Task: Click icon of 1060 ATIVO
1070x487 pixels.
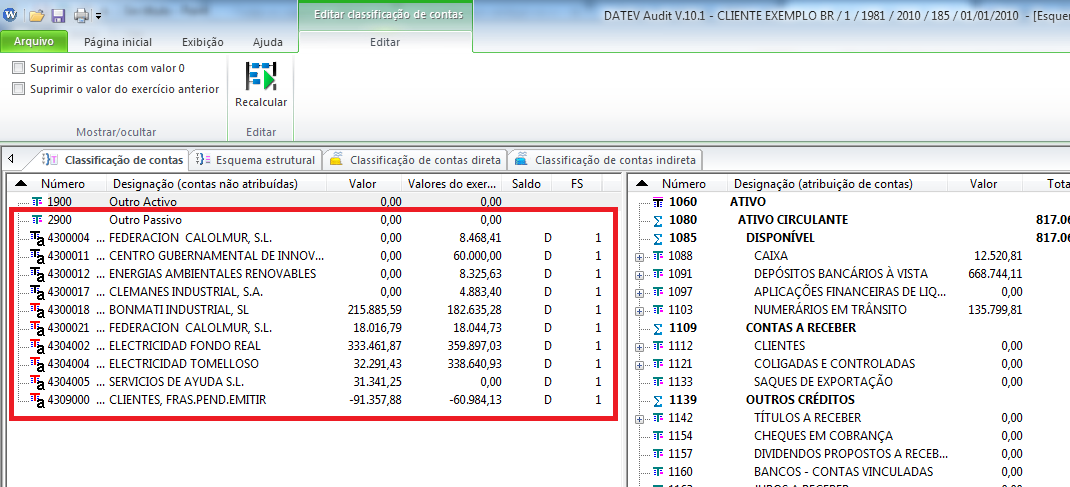Action: click(659, 202)
